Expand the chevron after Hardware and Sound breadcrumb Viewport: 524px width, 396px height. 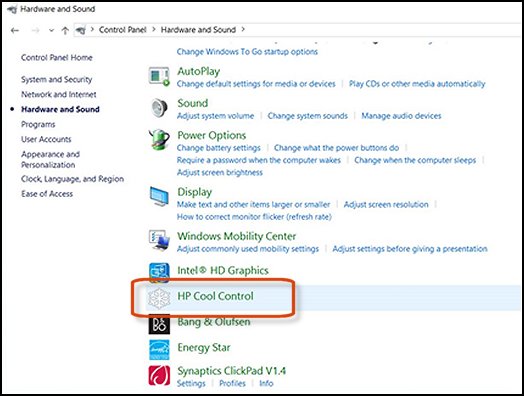pyautogui.click(x=243, y=29)
